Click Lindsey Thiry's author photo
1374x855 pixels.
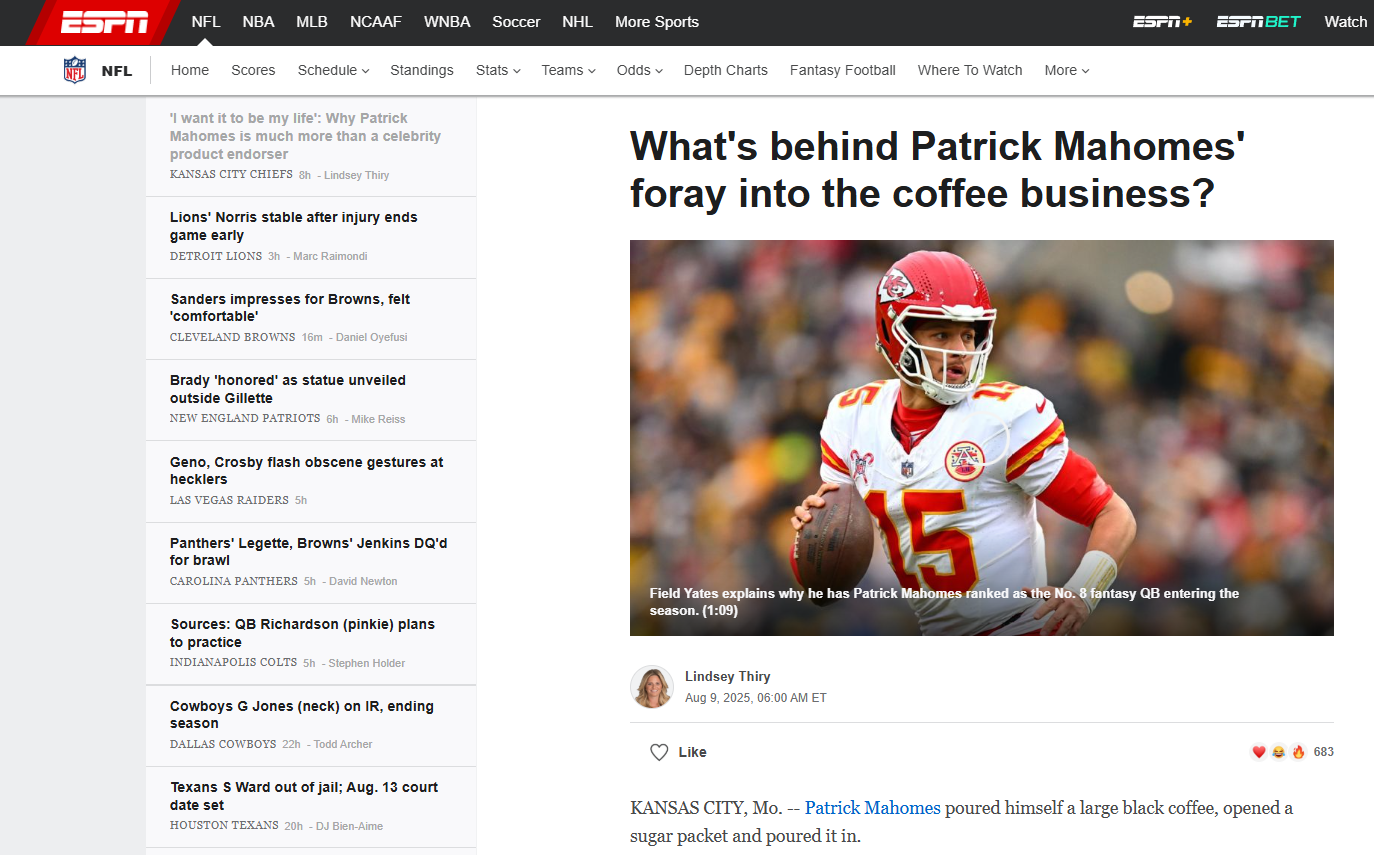(x=651, y=687)
